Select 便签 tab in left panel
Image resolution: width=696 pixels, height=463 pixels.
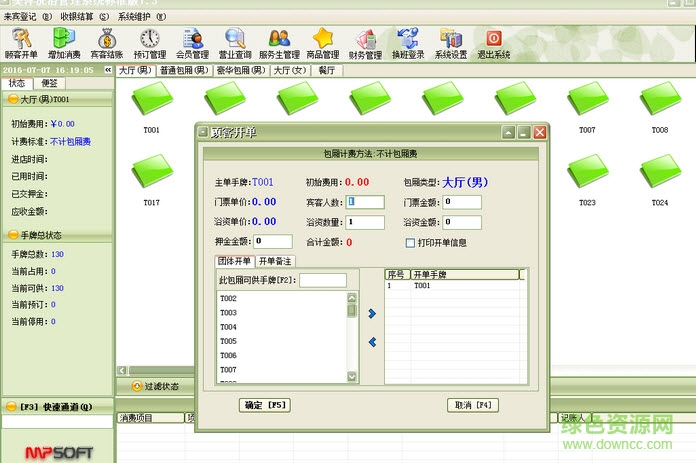[49, 83]
